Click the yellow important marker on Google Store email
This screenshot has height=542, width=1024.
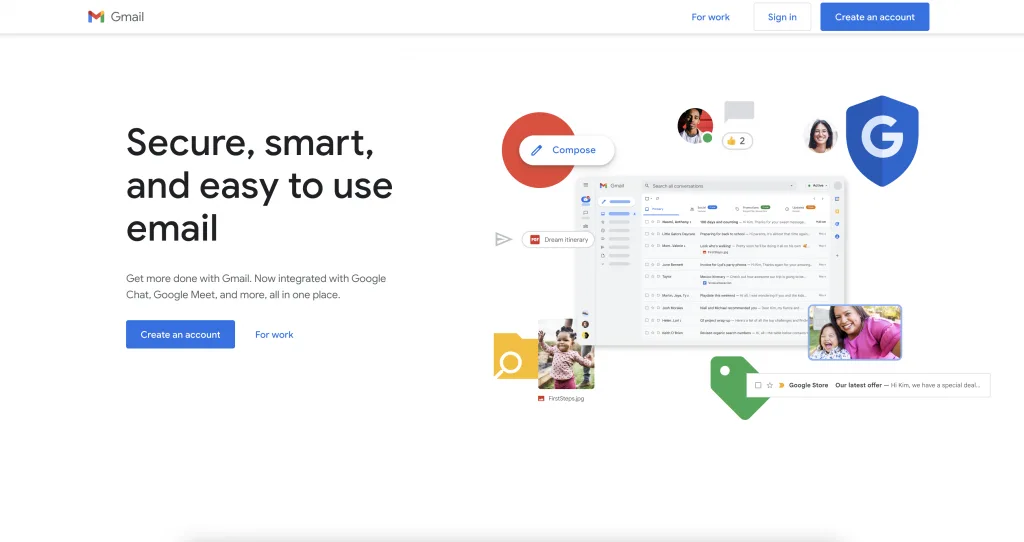pos(781,385)
